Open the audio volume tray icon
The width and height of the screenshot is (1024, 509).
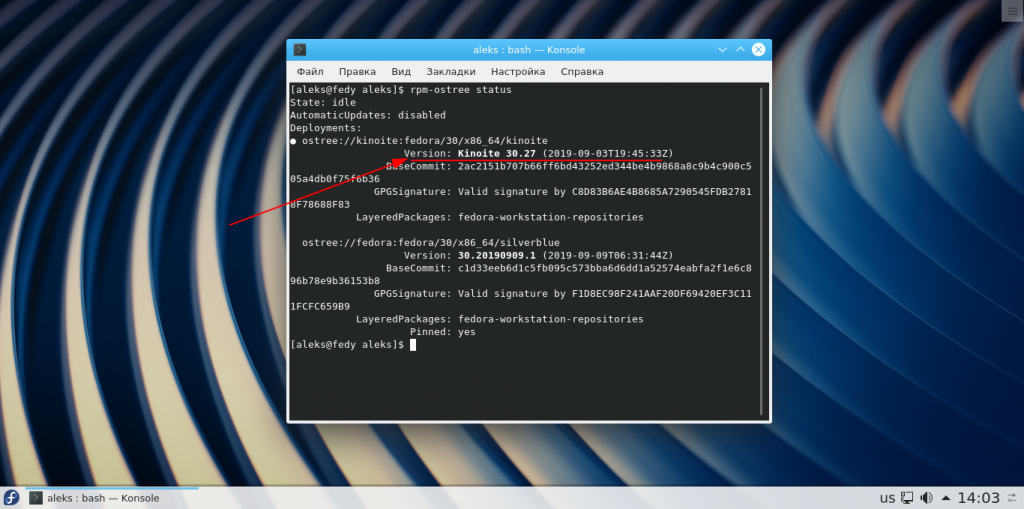pos(927,498)
